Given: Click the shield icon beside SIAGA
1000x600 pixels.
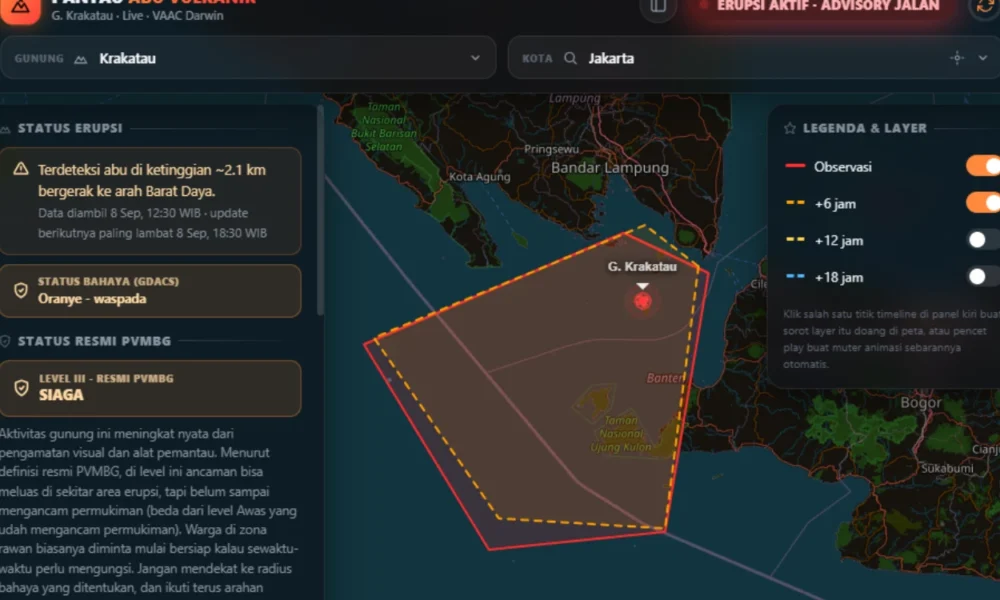Looking at the screenshot, I should coord(22,388).
